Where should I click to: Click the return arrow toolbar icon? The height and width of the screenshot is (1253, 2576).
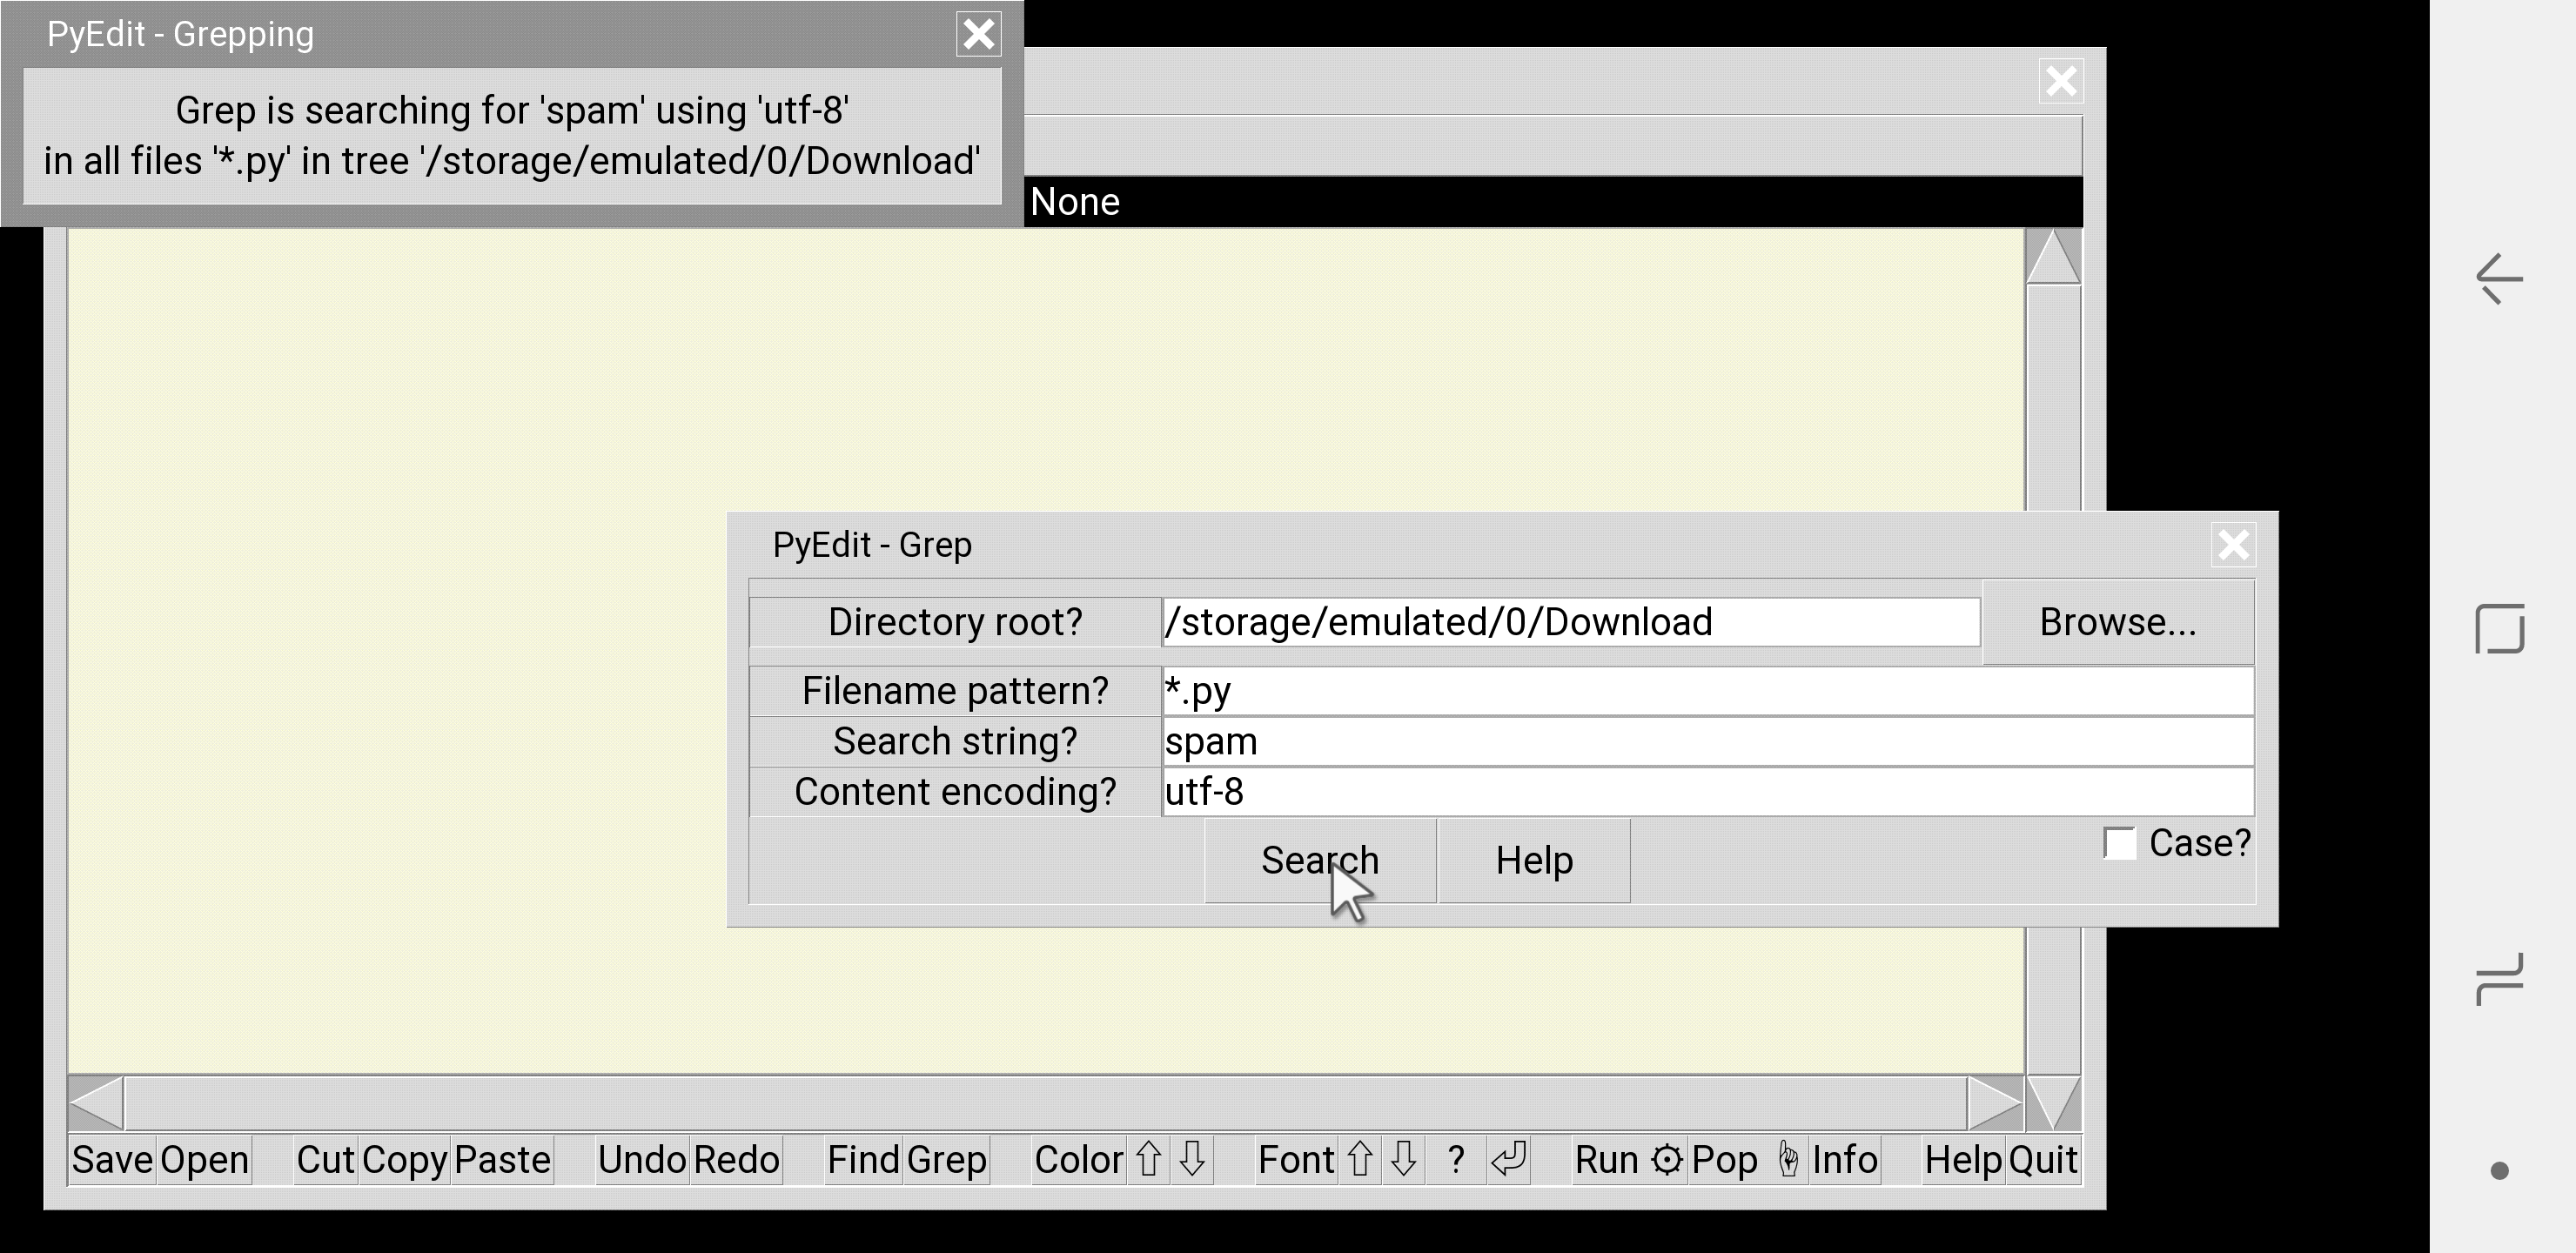[x=1509, y=1160]
